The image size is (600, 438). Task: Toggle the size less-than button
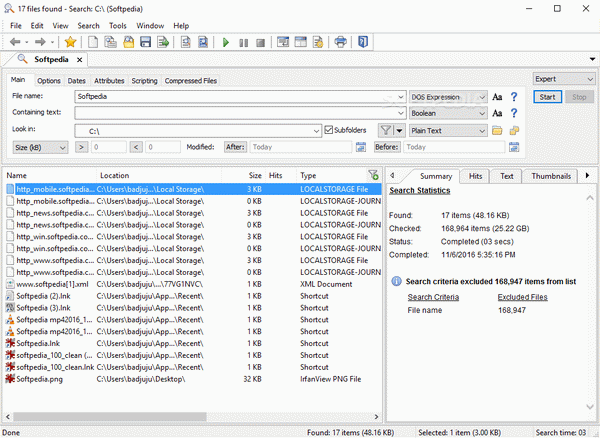(136, 147)
